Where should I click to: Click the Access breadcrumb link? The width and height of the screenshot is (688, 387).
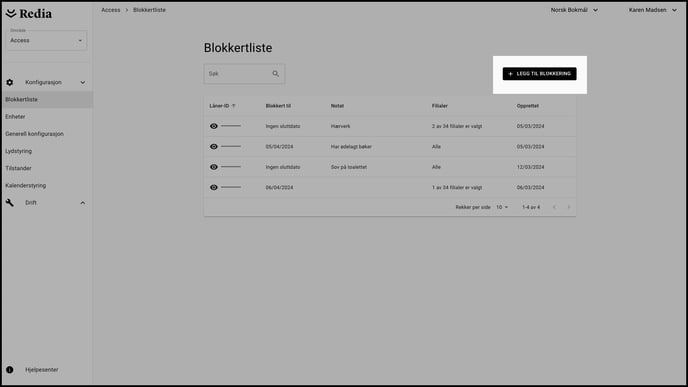(111, 10)
